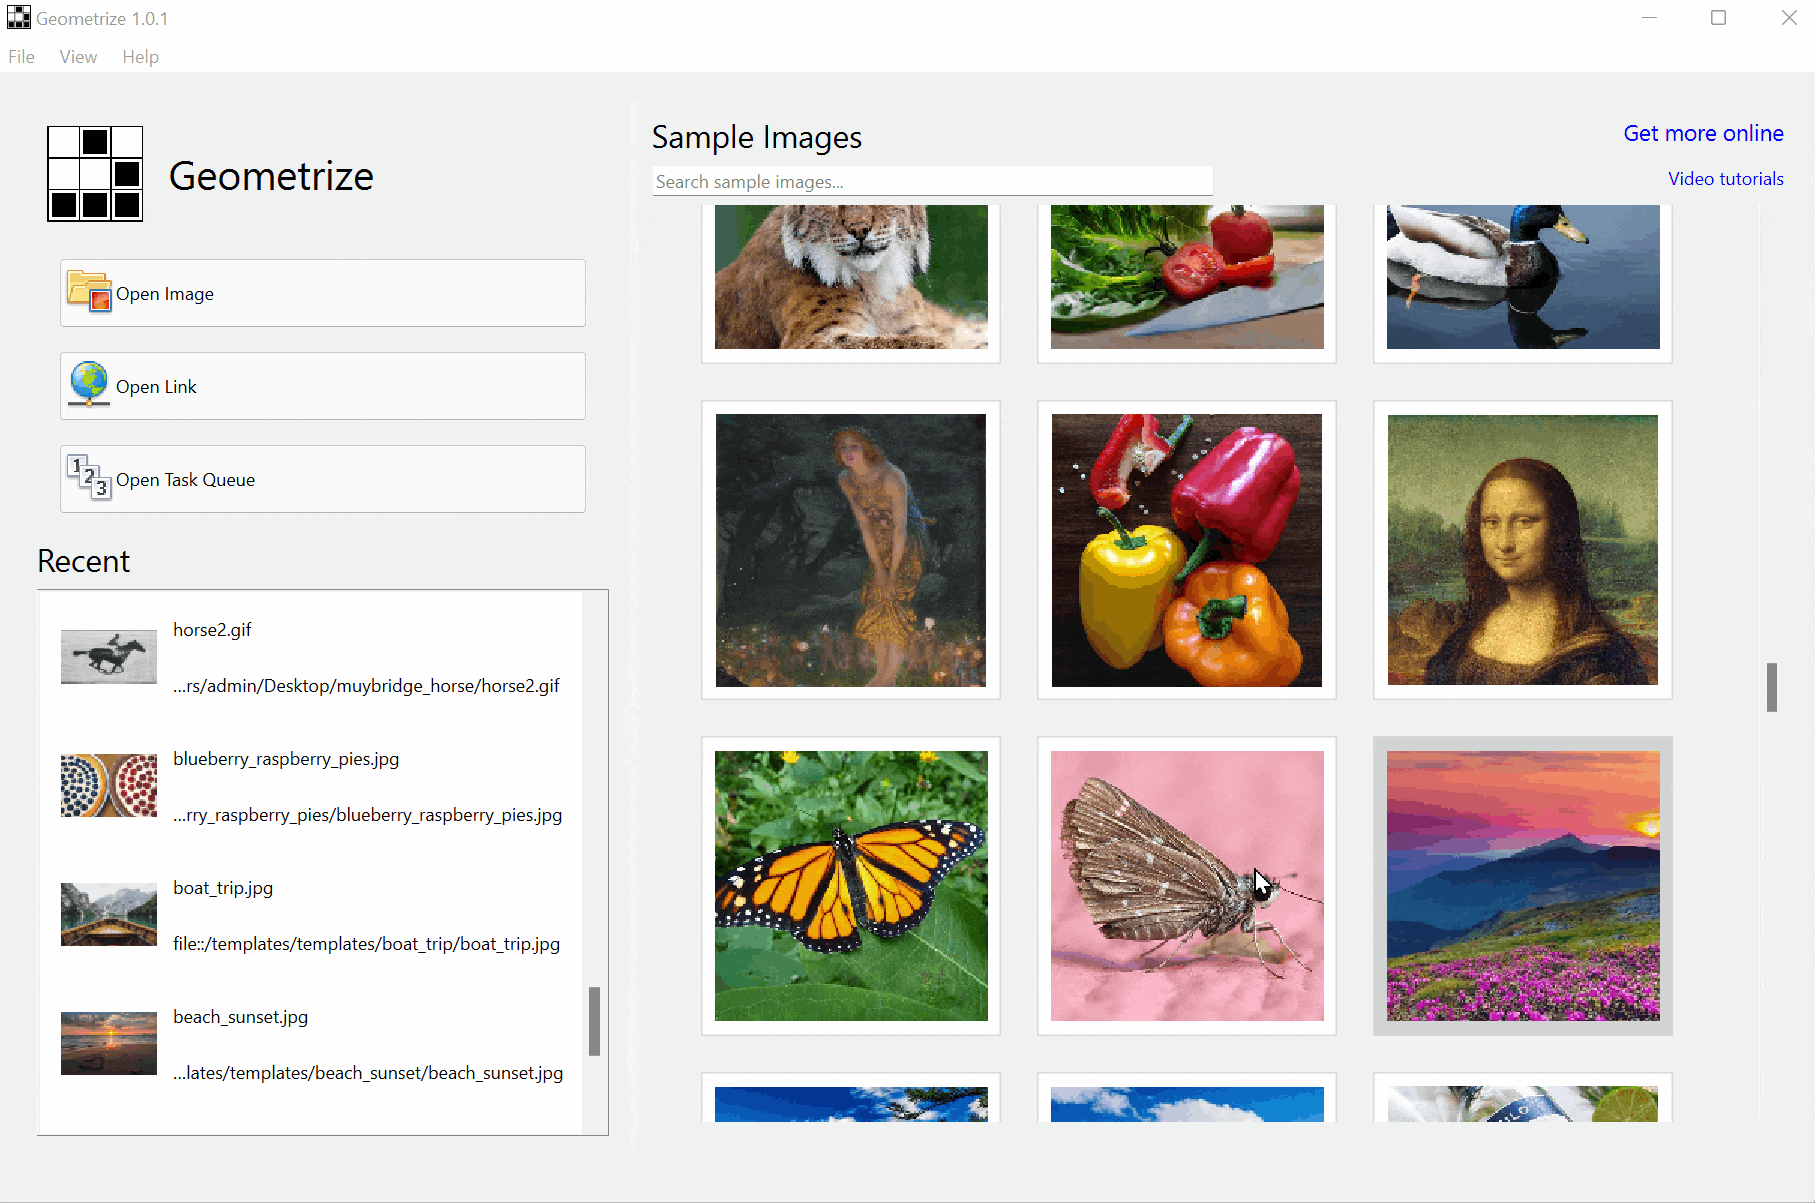Click the blueberry_raspberry_pies.jpg file name
Image resolution: width=1815 pixels, height=1203 pixels.
coord(286,759)
